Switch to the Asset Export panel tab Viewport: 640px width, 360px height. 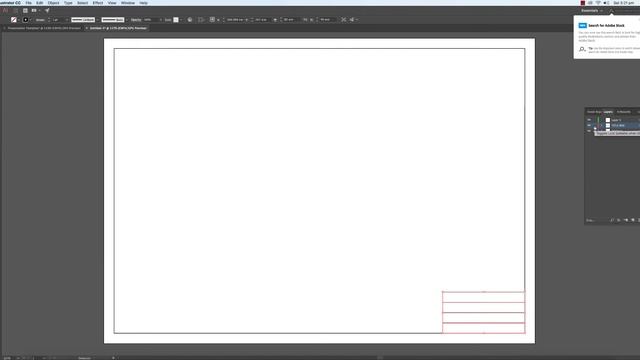coord(594,112)
